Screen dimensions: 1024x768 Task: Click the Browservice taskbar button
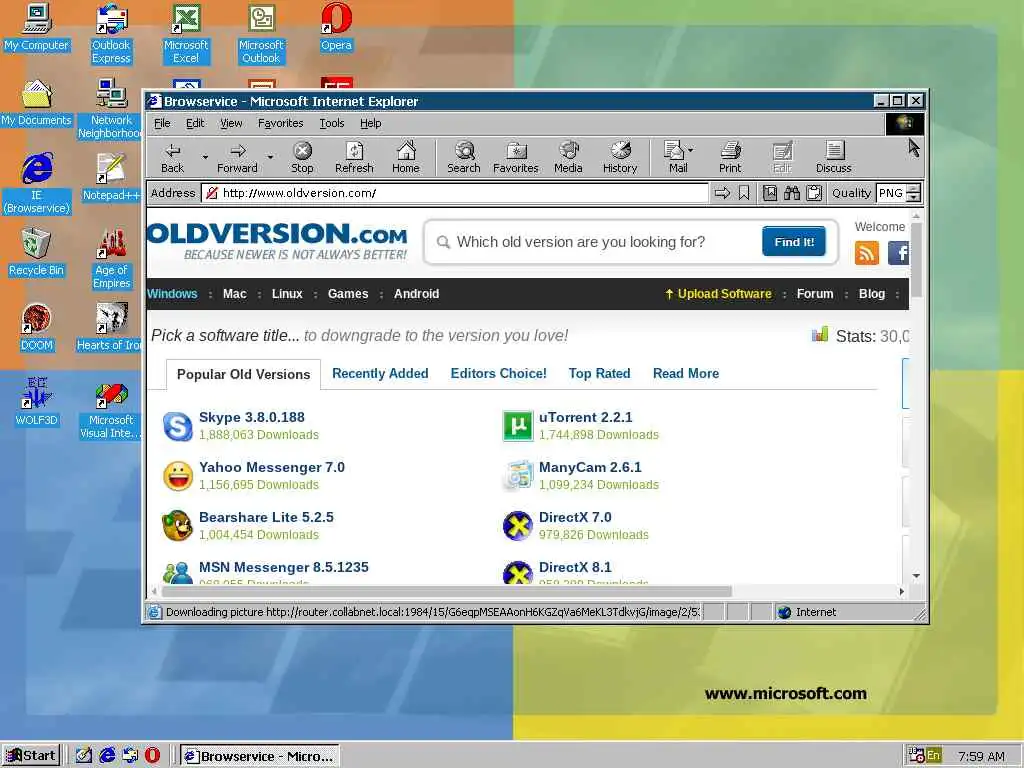(259, 756)
